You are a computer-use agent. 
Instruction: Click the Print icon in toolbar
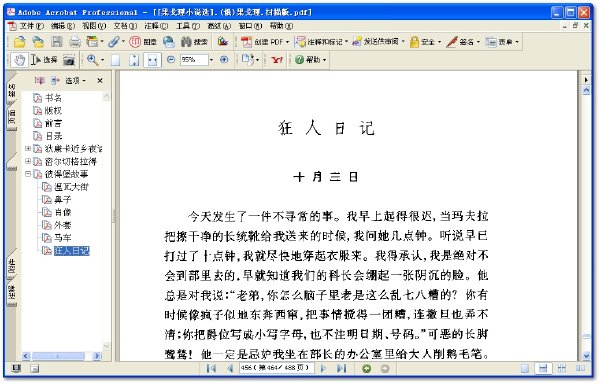(x=75, y=42)
